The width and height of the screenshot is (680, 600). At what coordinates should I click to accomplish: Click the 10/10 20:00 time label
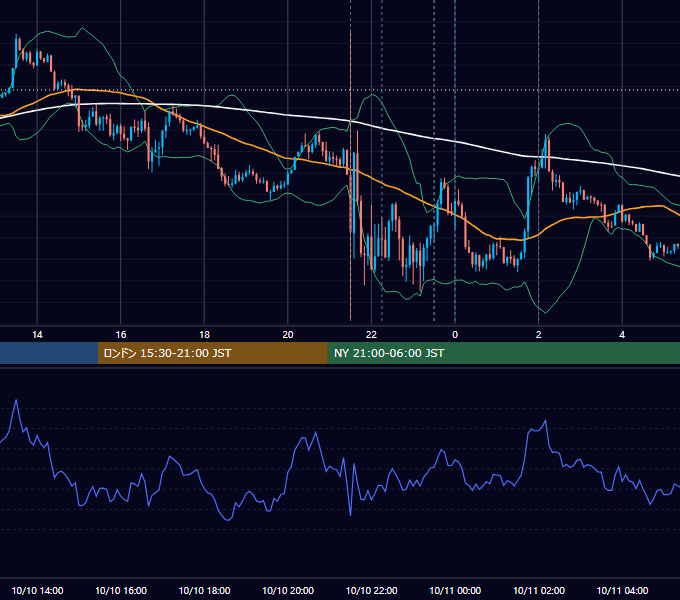tap(288, 590)
